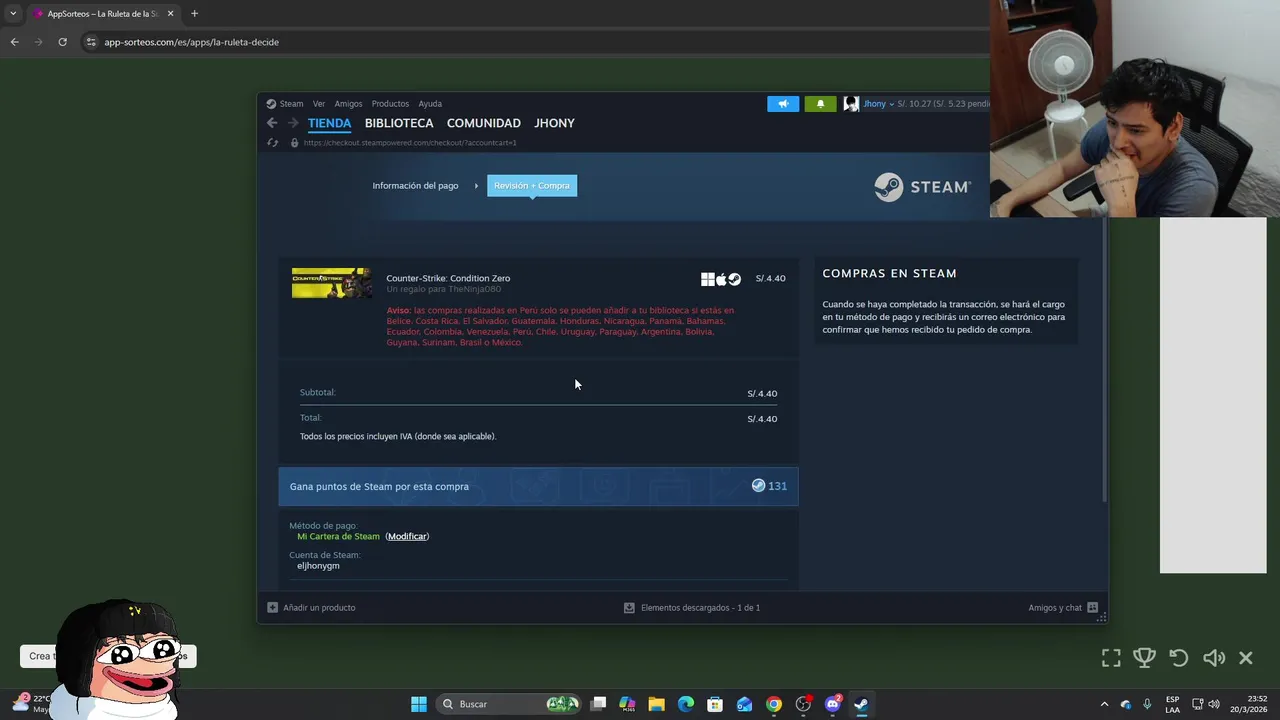Click Gana puntos de Steam banner
Image resolution: width=1280 pixels, height=720 pixels.
tap(538, 486)
